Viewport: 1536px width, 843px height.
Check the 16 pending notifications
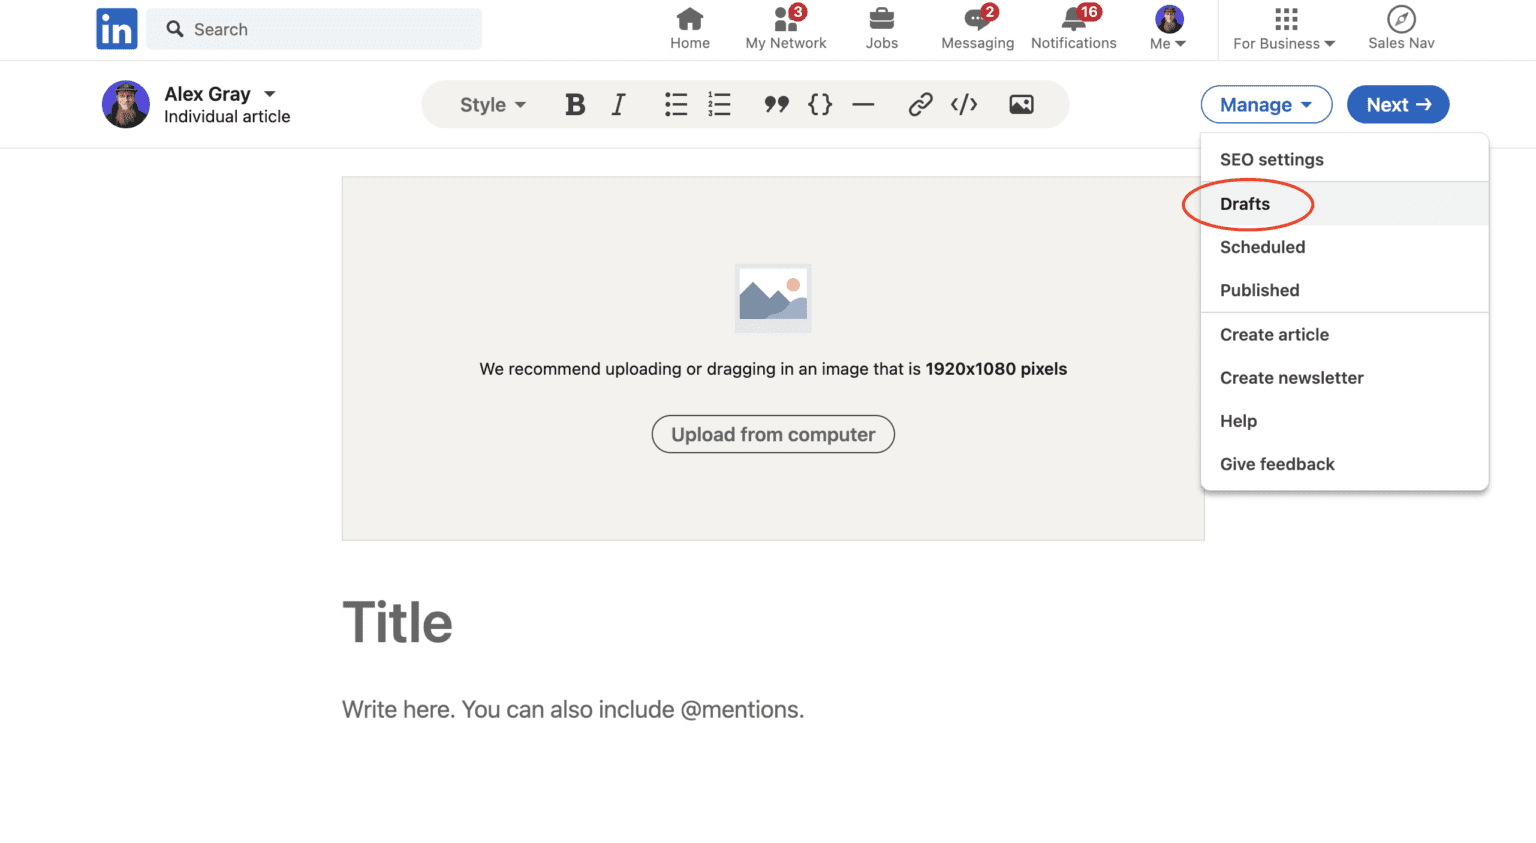click(1074, 29)
